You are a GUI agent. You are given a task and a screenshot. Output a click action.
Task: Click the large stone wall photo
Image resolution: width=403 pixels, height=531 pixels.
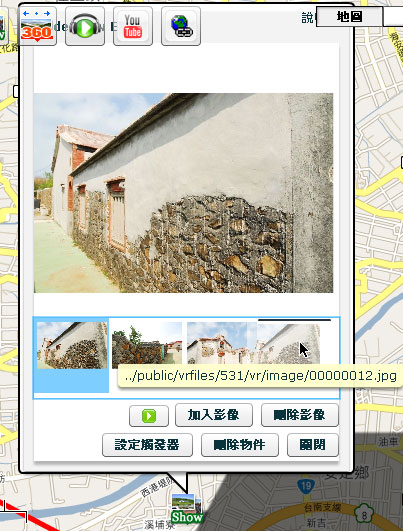click(183, 193)
